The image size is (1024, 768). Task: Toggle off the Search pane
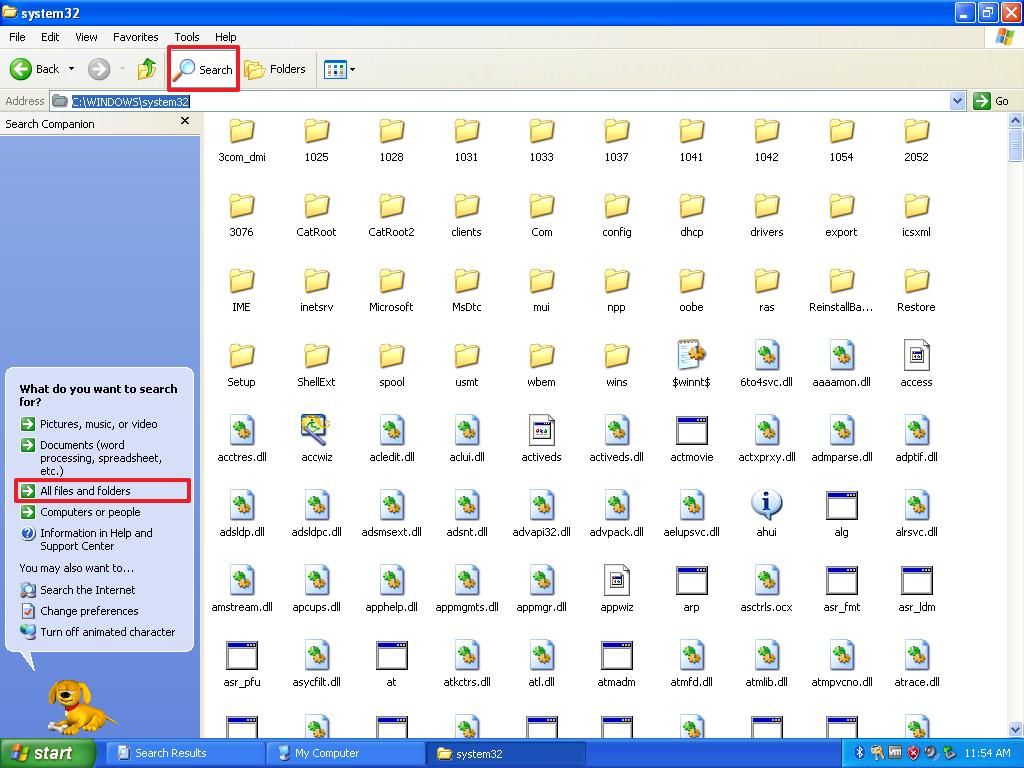pos(203,69)
